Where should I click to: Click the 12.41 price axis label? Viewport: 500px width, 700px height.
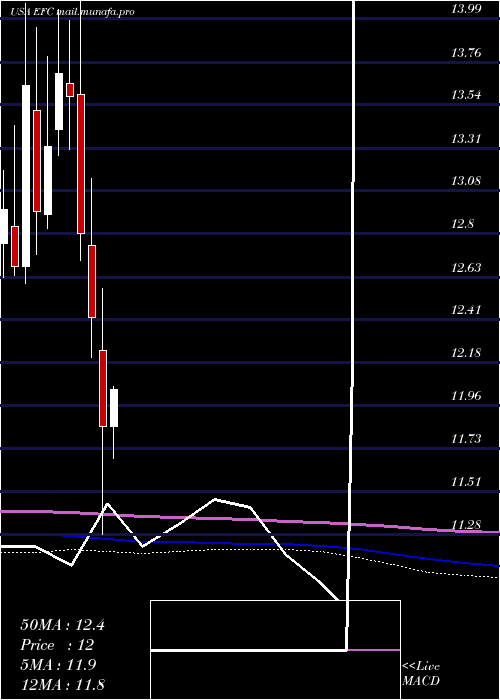[466, 309]
